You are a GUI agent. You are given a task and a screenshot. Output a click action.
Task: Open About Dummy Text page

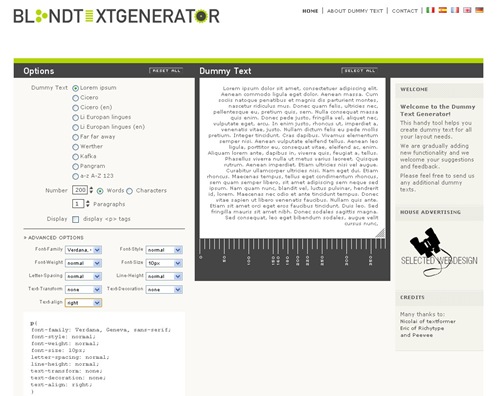[x=355, y=11]
